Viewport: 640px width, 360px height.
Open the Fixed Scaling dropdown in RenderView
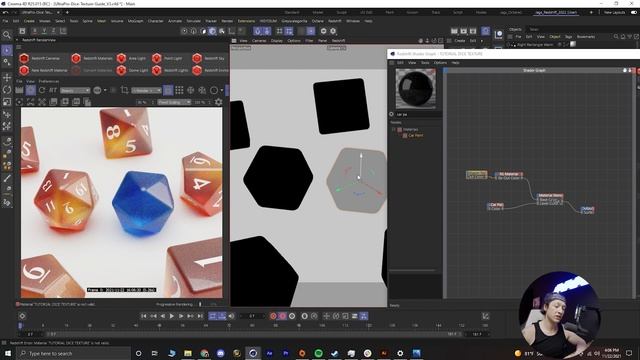(x=174, y=102)
